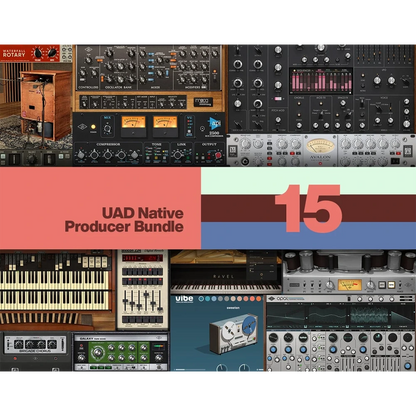Click the UAD Native Producer Bundle title

[124, 220]
